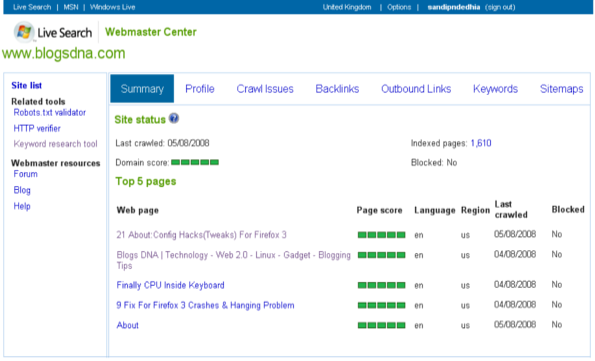Open 'Finally CPU Inside Keyboard' page link
The image size is (595, 361).
coord(170,285)
